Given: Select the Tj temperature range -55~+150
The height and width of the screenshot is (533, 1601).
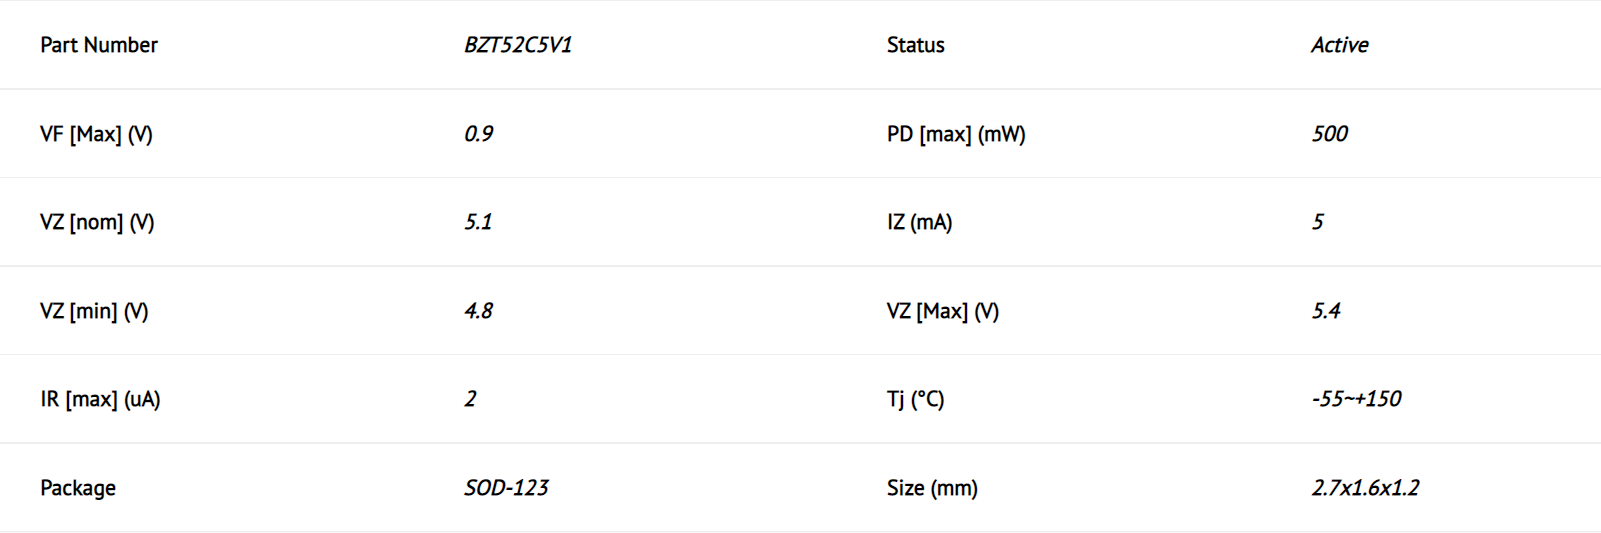Looking at the screenshot, I should point(1356,399).
